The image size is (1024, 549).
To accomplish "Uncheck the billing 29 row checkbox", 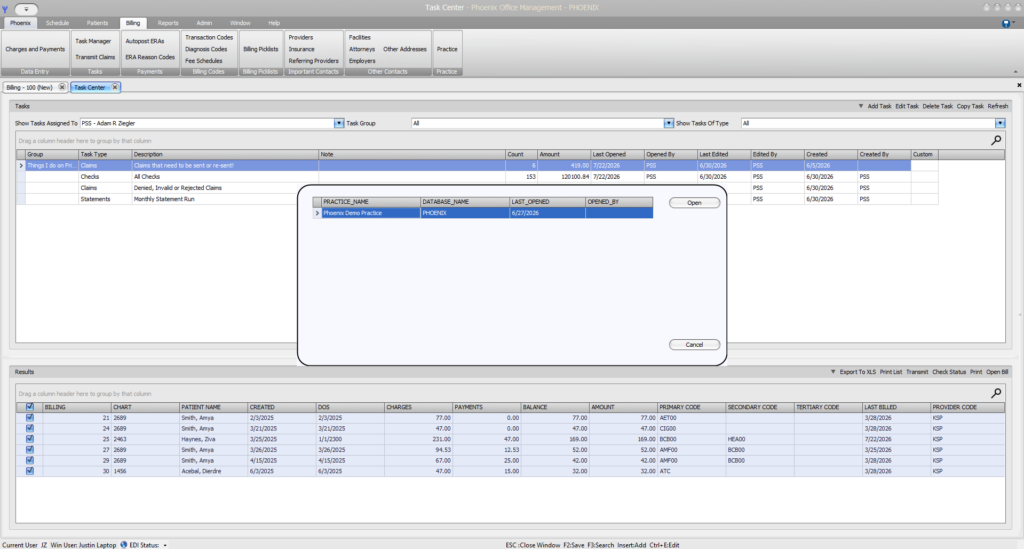I will (29, 460).
